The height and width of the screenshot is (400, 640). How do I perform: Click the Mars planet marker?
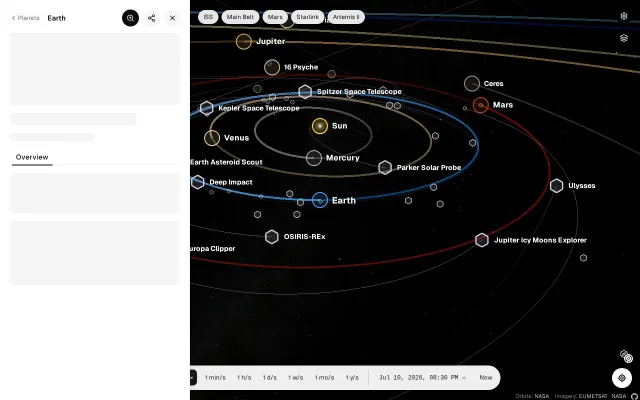coord(481,105)
